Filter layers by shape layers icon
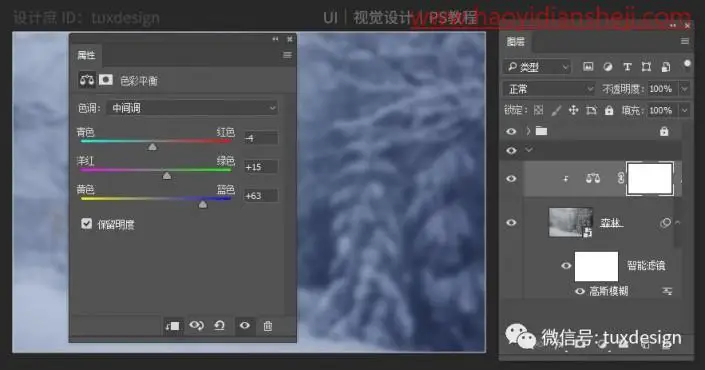The width and height of the screenshot is (705, 370). (x=647, y=67)
